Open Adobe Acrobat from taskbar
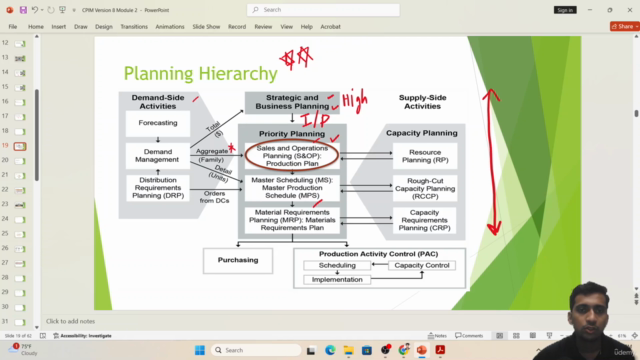Image resolution: width=640 pixels, height=360 pixels. tap(440, 350)
